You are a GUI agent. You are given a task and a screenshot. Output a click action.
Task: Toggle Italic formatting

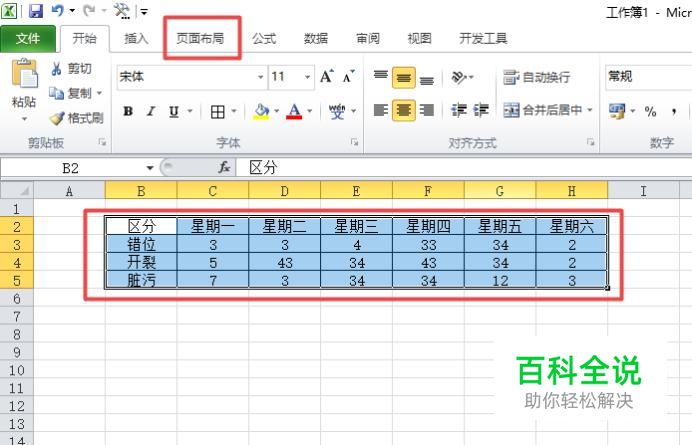click(x=151, y=111)
